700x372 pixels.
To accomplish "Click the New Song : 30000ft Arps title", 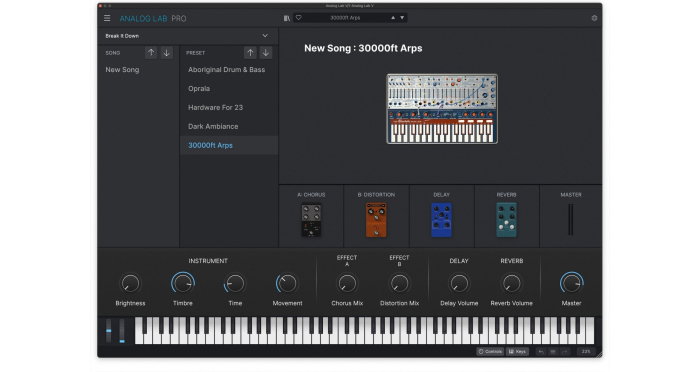I will [x=363, y=48].
